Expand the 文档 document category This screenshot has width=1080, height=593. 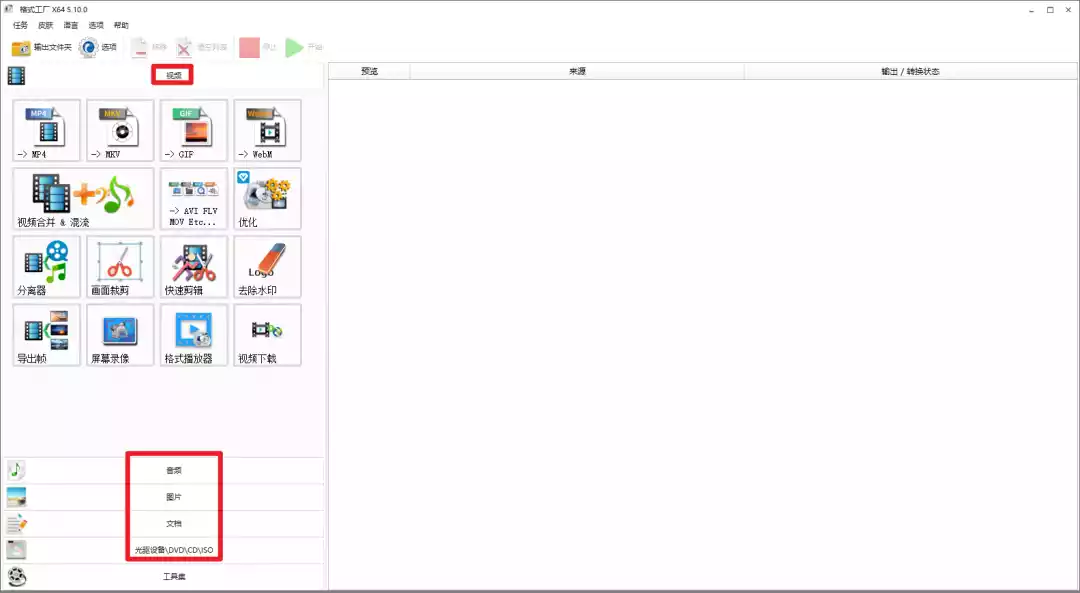coord(163,523)
